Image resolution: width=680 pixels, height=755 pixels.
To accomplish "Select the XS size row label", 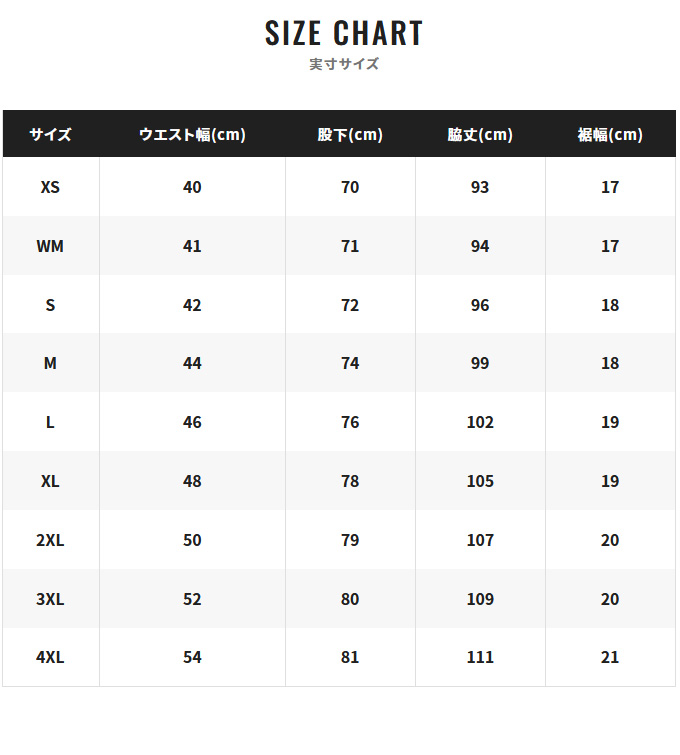I will pyautogui.click(x=50, y=187).
